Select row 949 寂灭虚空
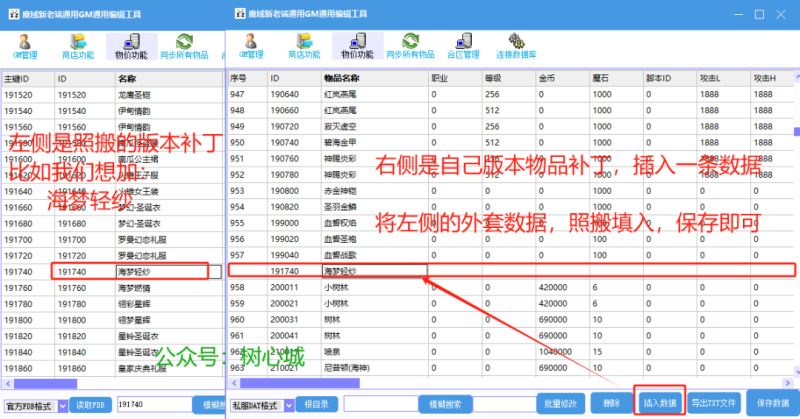This screenshot has width=800, height=419. 510,127
